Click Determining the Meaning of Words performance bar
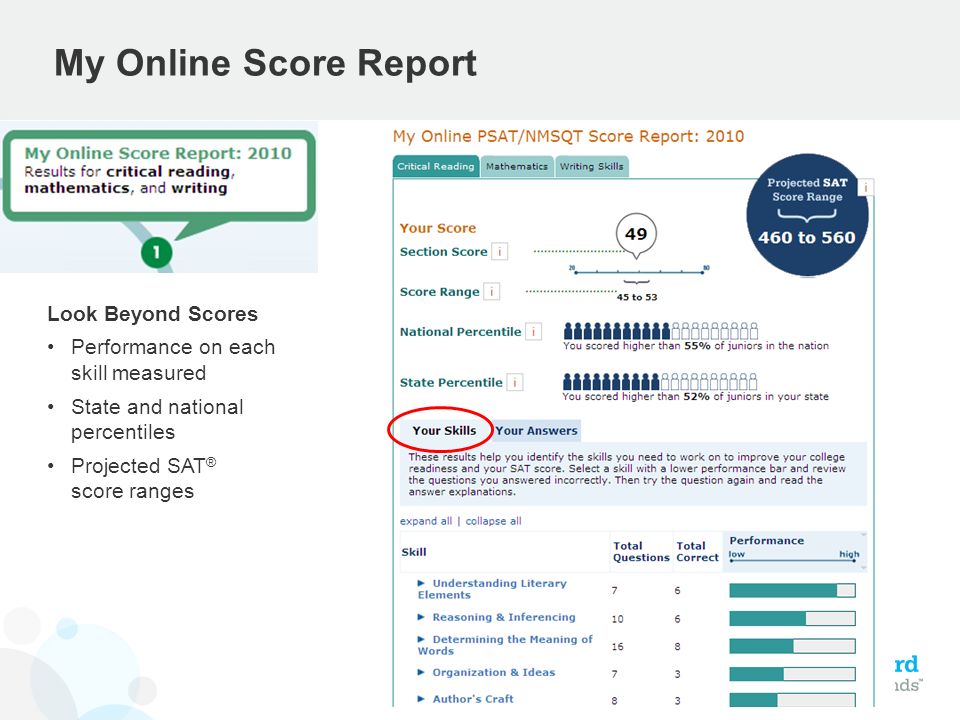Viewport: 960px width, 720px height. [792, 646]
